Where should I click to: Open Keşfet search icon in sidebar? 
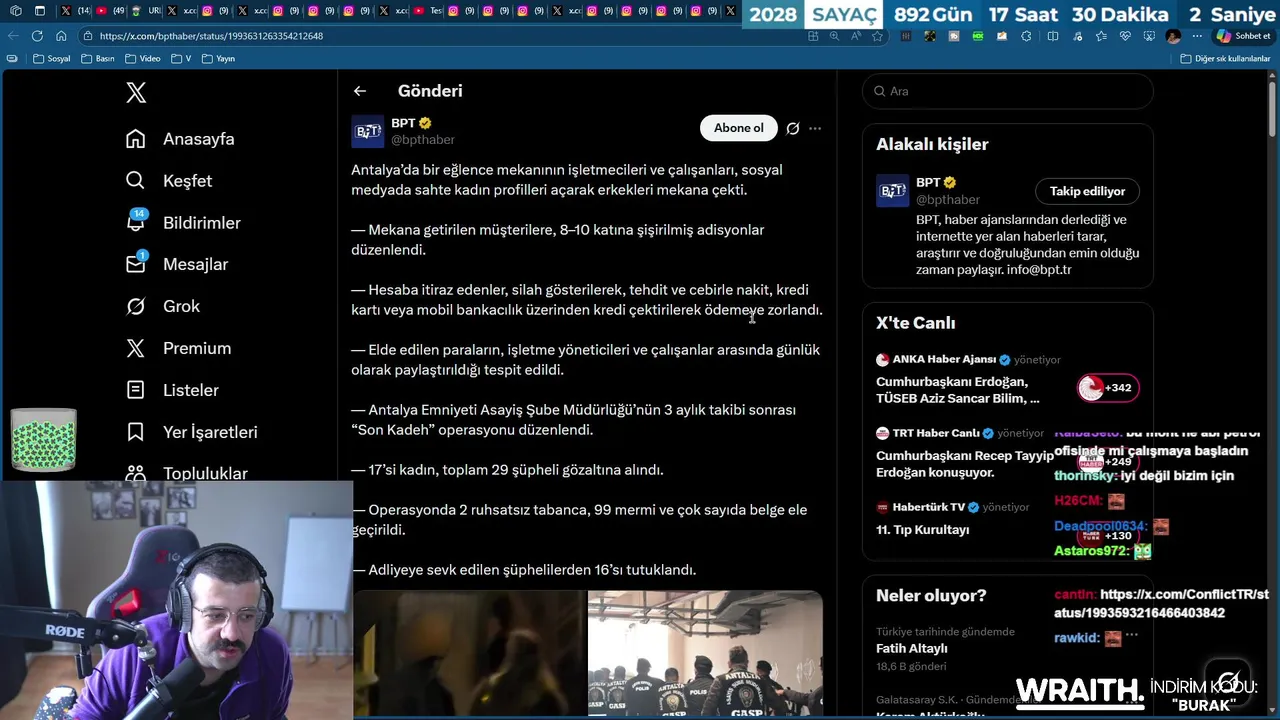(x=136, y=181)
